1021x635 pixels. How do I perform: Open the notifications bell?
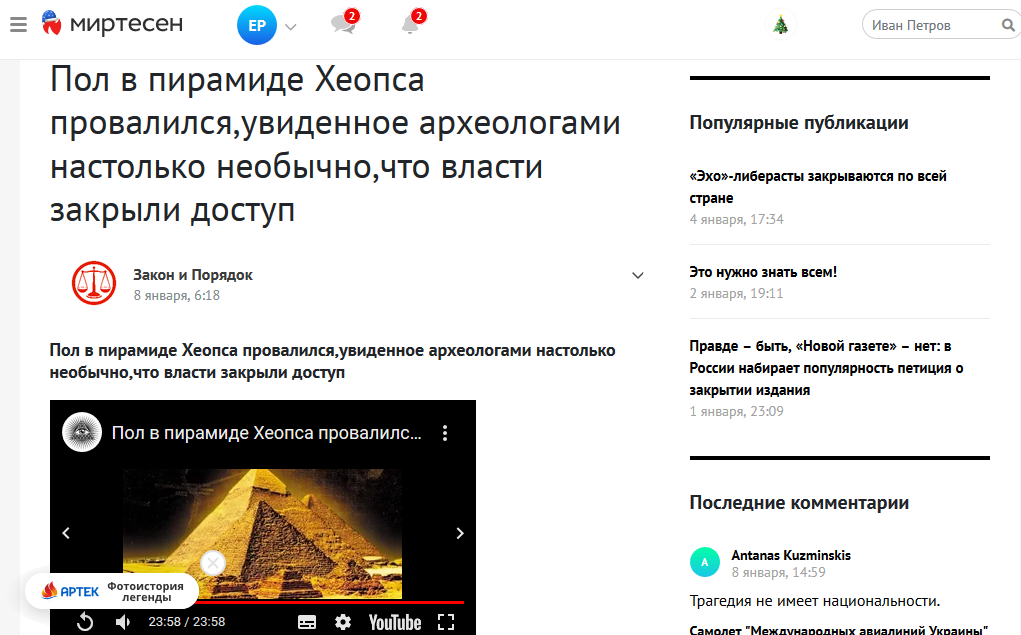[410, 25]
